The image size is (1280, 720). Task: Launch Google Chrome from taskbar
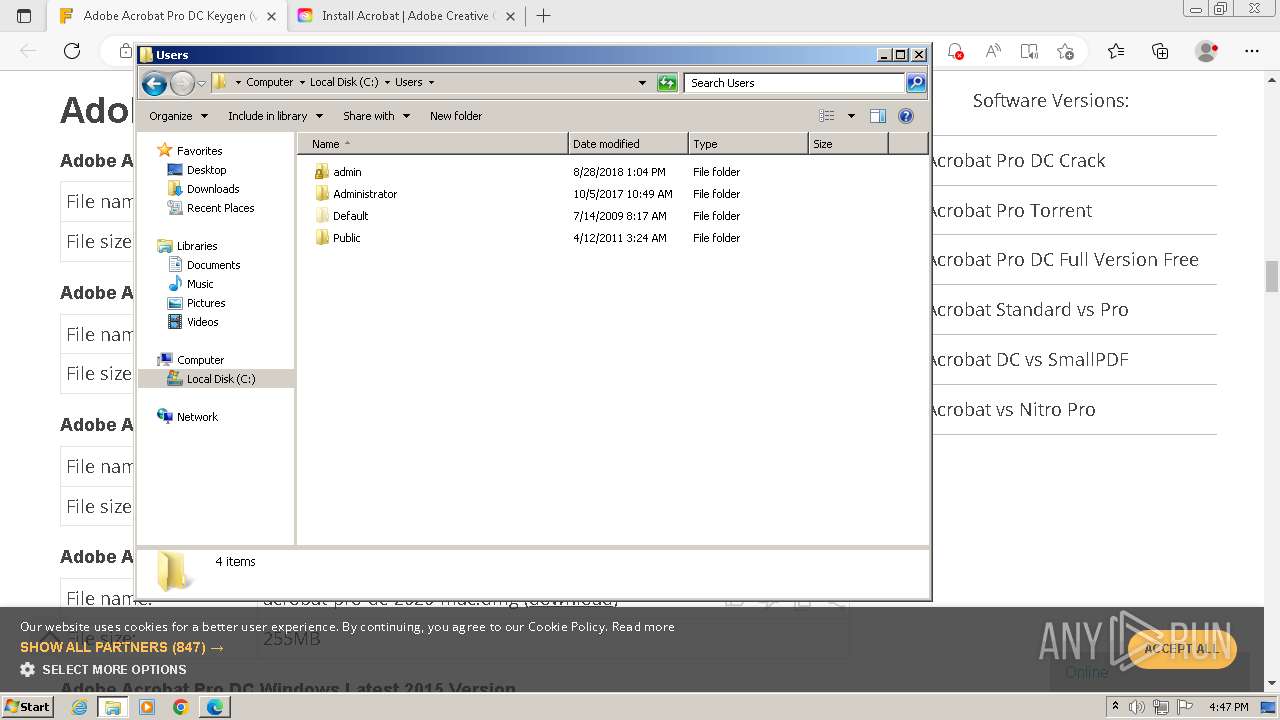180,707
